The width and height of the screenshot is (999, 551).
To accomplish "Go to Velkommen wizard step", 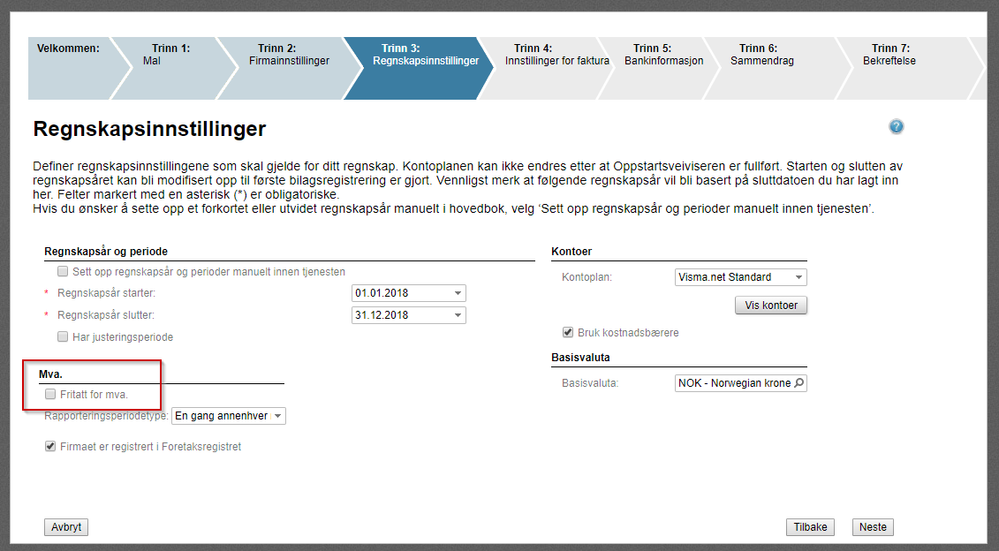I will click(x=71, y=68).
